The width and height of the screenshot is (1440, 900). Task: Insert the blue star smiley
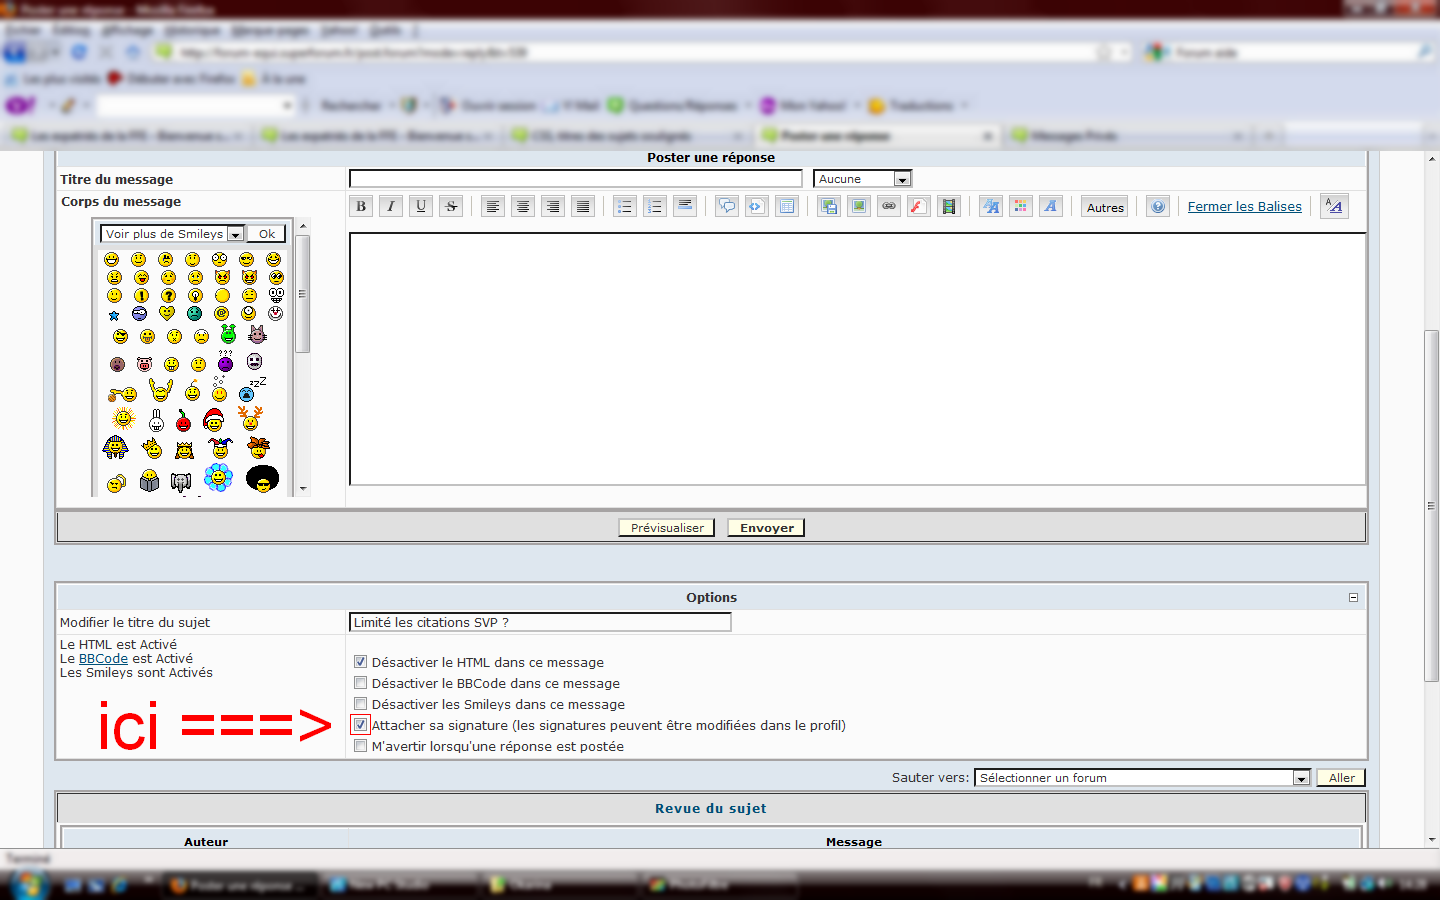[x=114, y=315]
